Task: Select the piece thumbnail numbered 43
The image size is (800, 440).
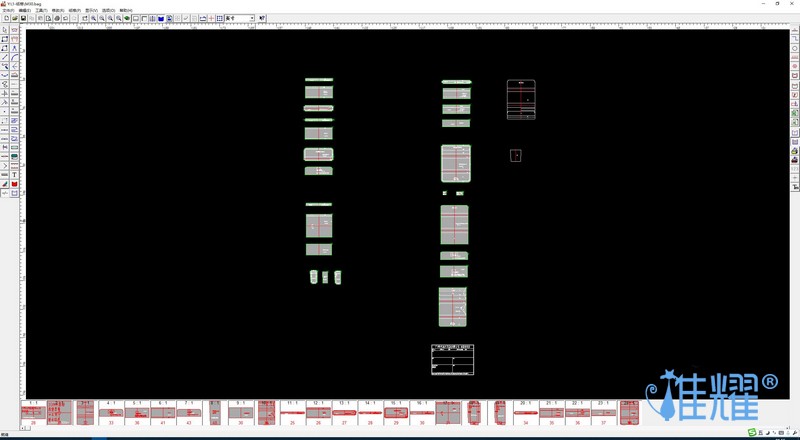Action: [x=189, y=413]
